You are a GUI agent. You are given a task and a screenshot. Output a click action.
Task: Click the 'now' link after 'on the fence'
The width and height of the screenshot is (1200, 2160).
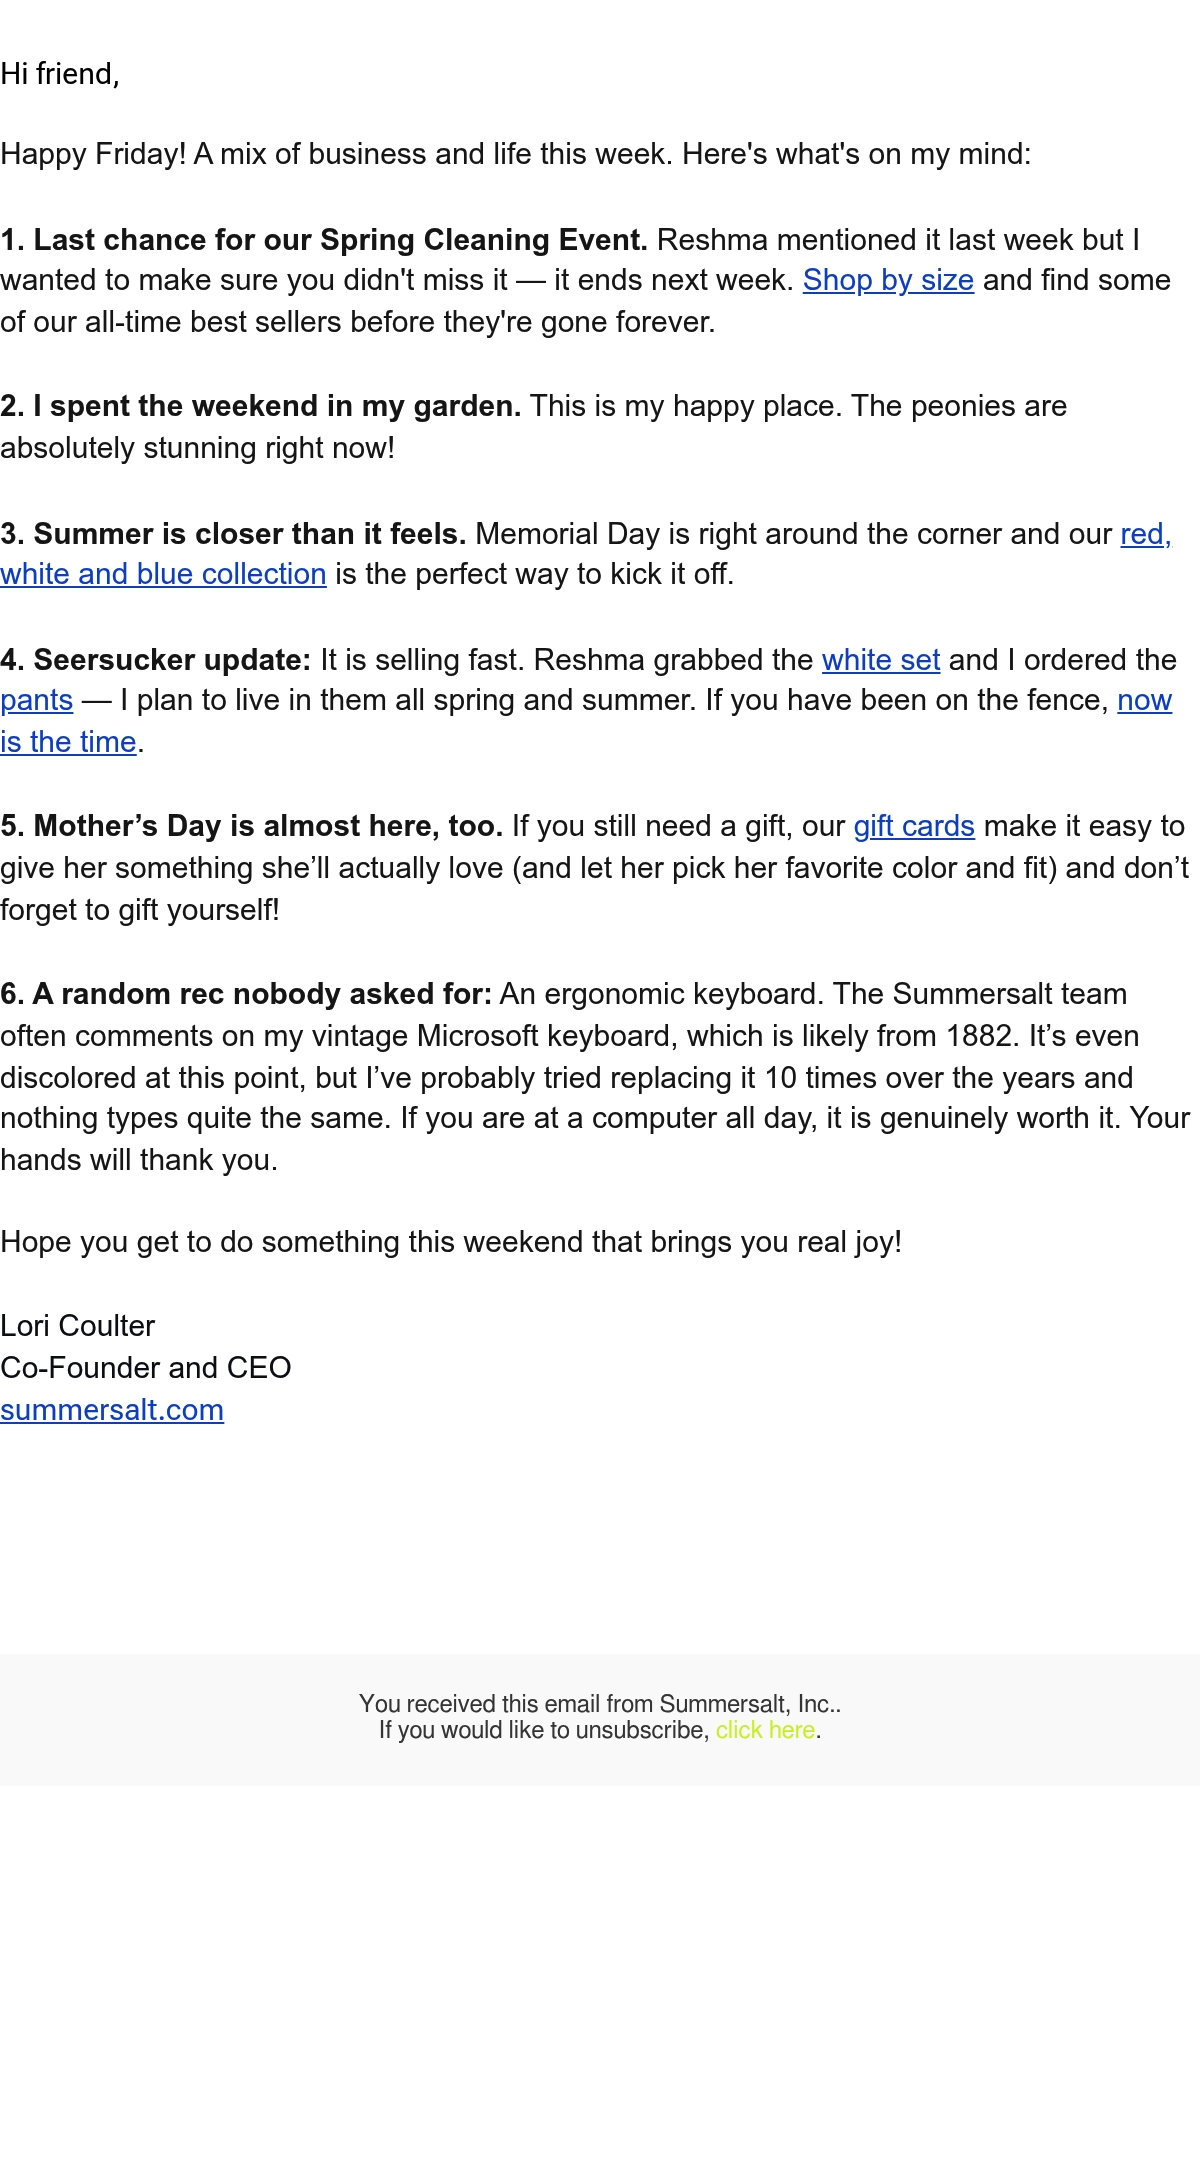tap(1145, 701)
